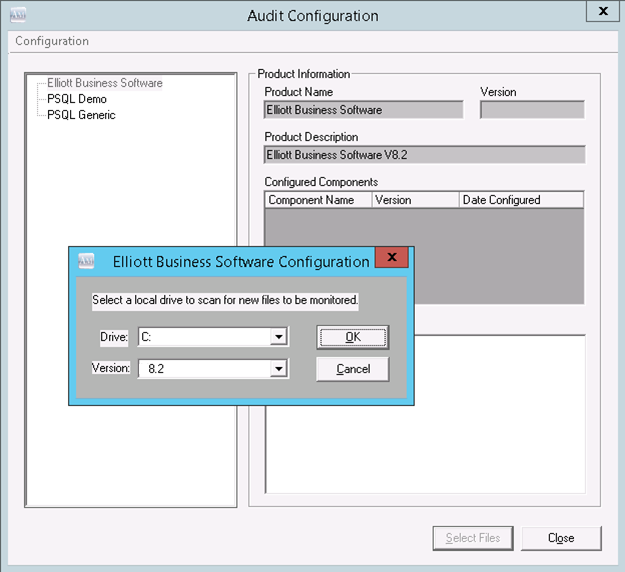
Task: Confirm with the OK button
Action: [353, 337]
